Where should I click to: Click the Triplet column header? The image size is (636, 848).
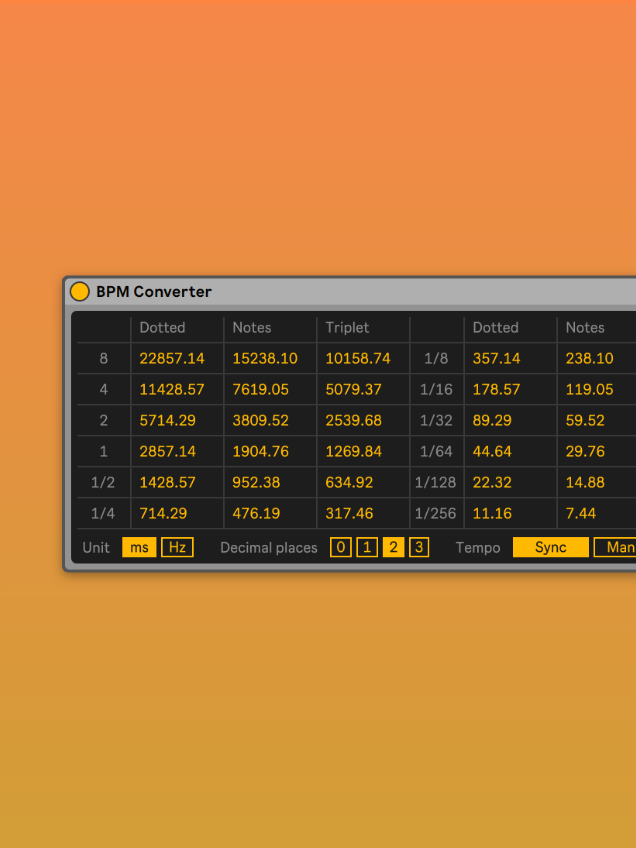click(347, 328)
